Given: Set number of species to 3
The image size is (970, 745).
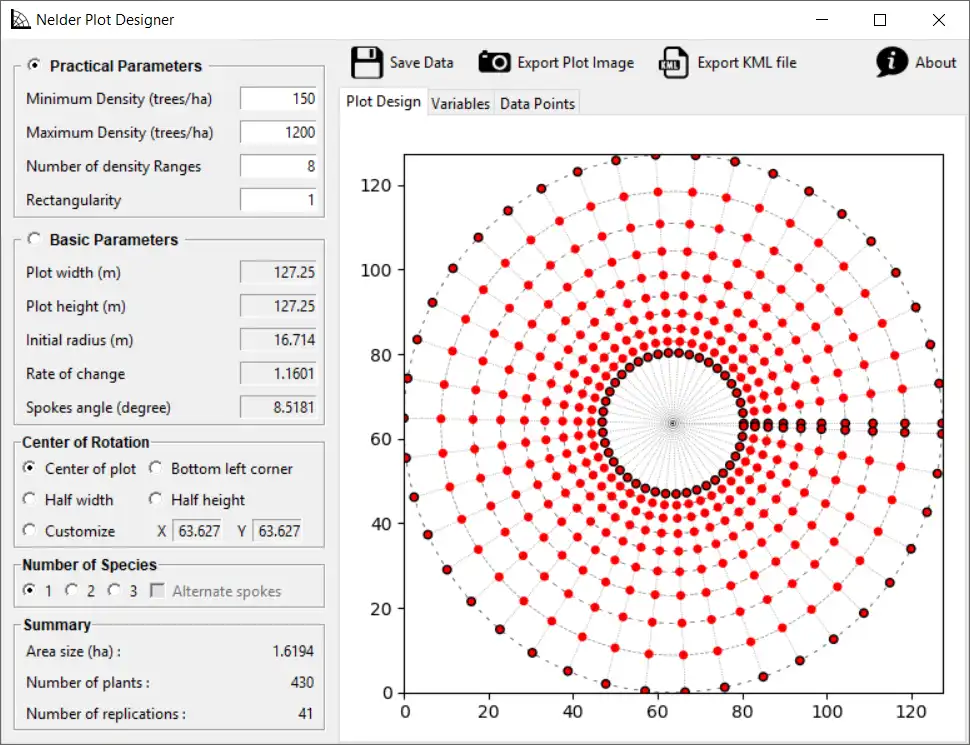Looking at the screenshot, I should click(114, 590).
